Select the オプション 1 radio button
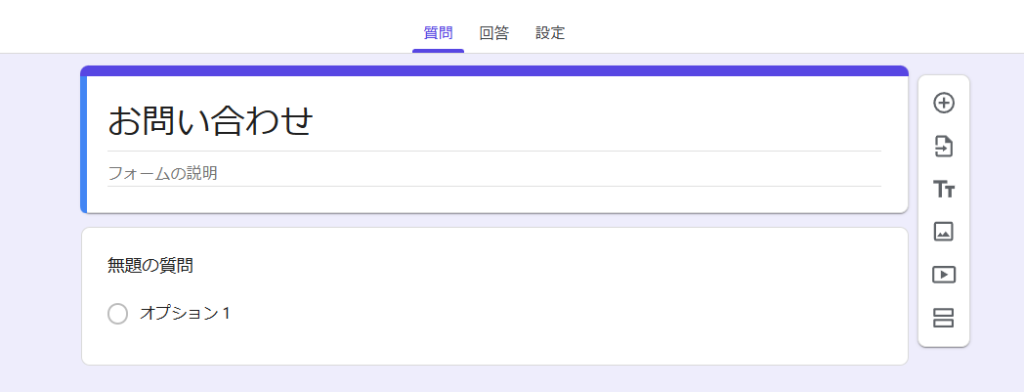The width and height of the screenshot is (1024, 392). pyautogui.click(x=118, y=314)
